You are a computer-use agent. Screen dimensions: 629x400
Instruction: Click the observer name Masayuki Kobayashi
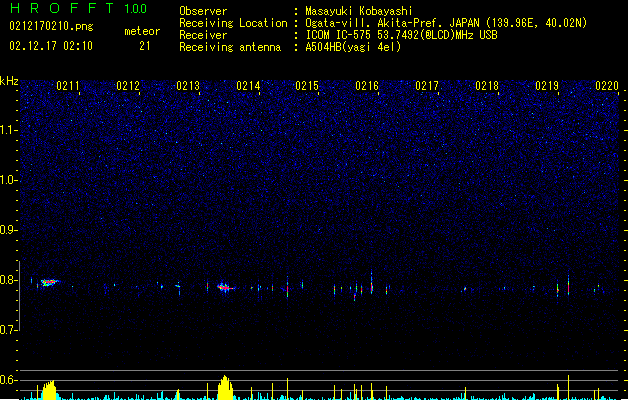[359, 11]
